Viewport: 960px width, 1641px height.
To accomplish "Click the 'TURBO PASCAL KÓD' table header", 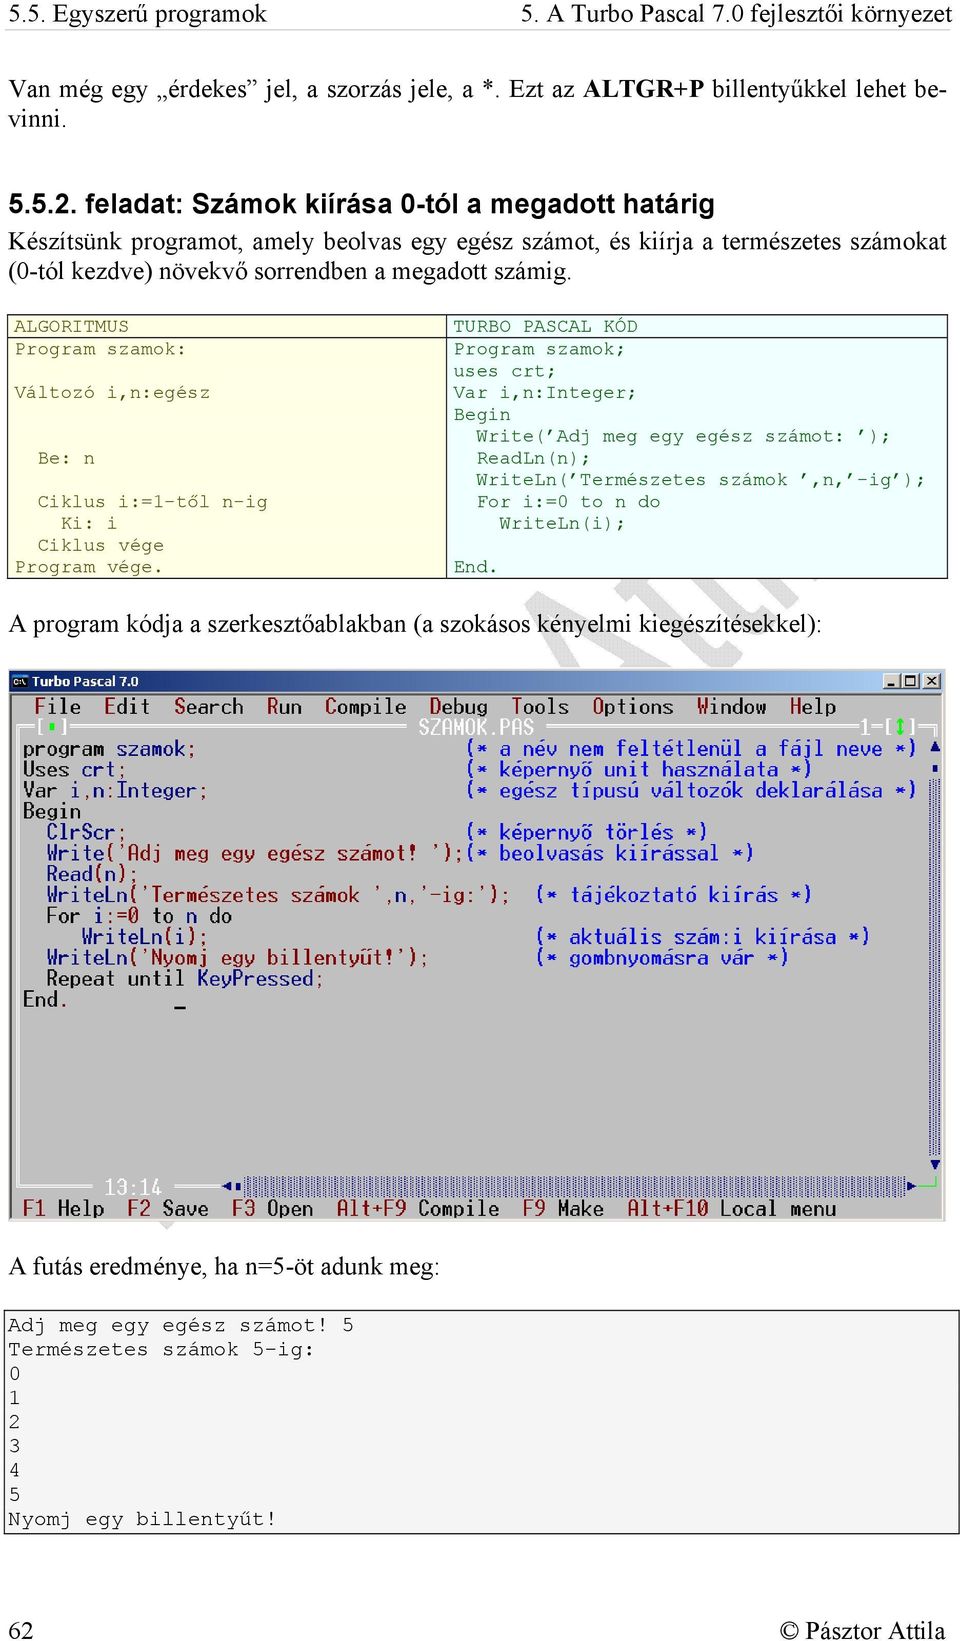I will click(x=545, y=327).
